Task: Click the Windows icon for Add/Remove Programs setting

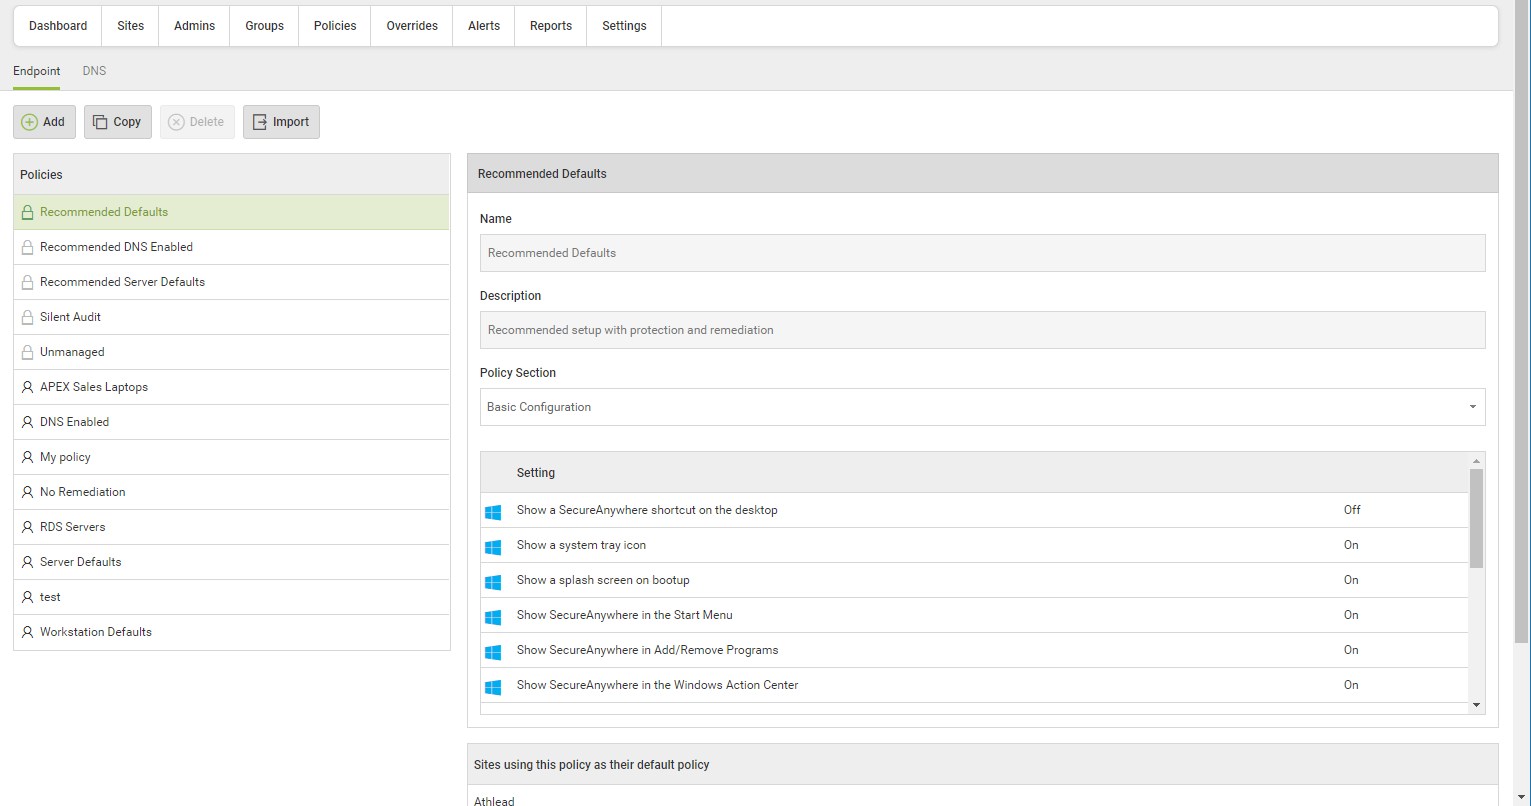Action: pos(493,651)
